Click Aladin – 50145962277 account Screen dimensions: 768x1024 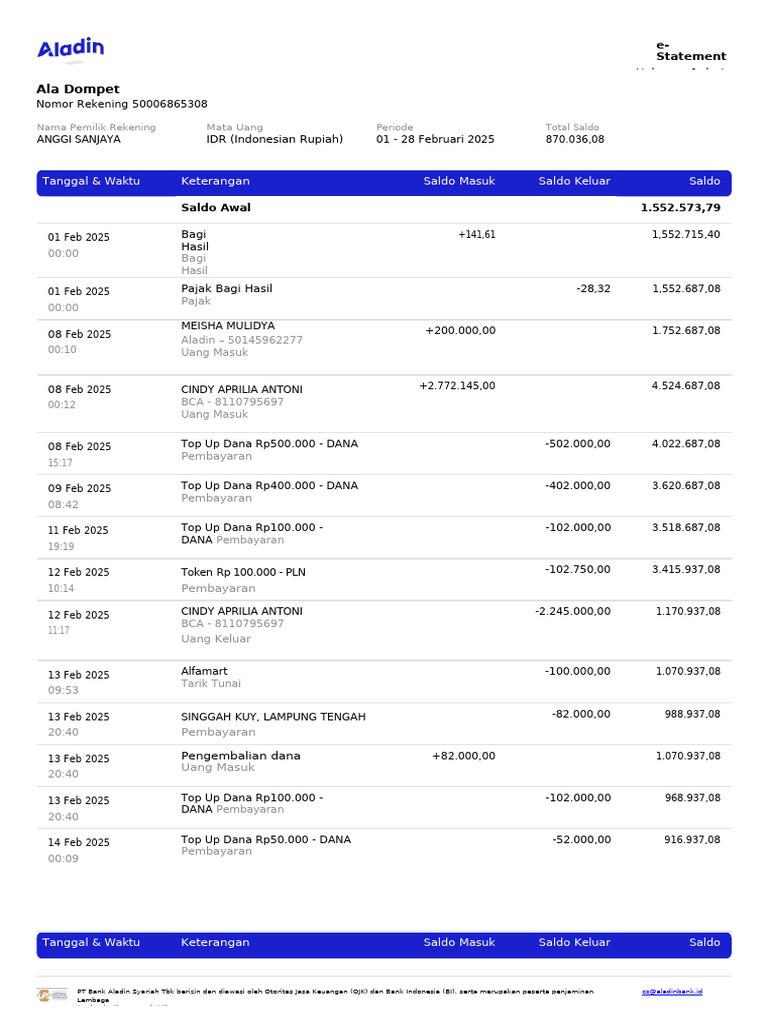click(242, 340)
